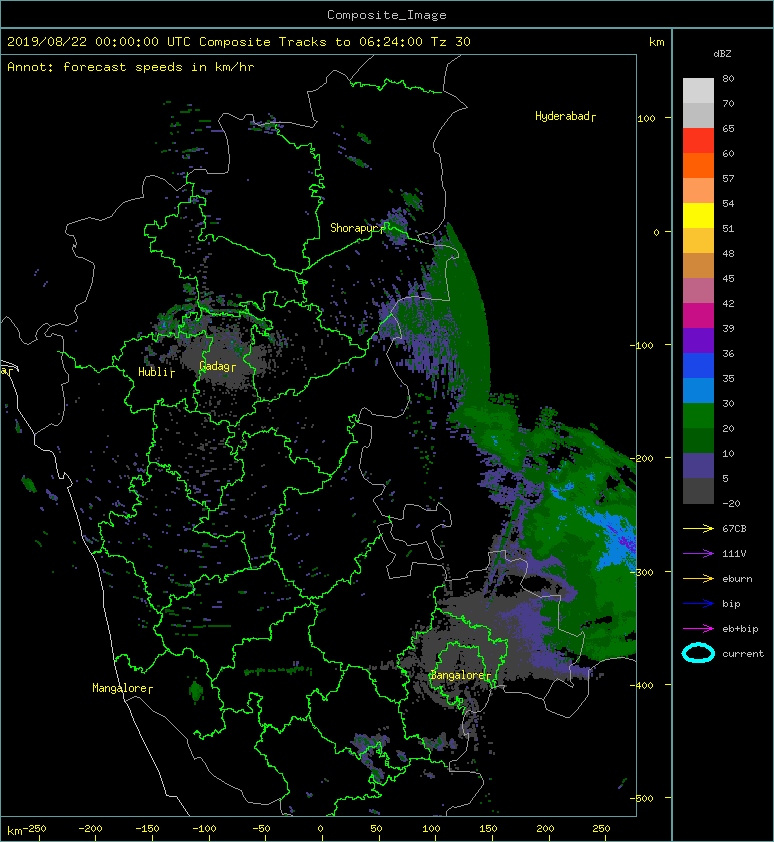Click the '111V' legend label
Image resolution: width=774 pixels, height=842 pixels.
[x=734, y=554]
